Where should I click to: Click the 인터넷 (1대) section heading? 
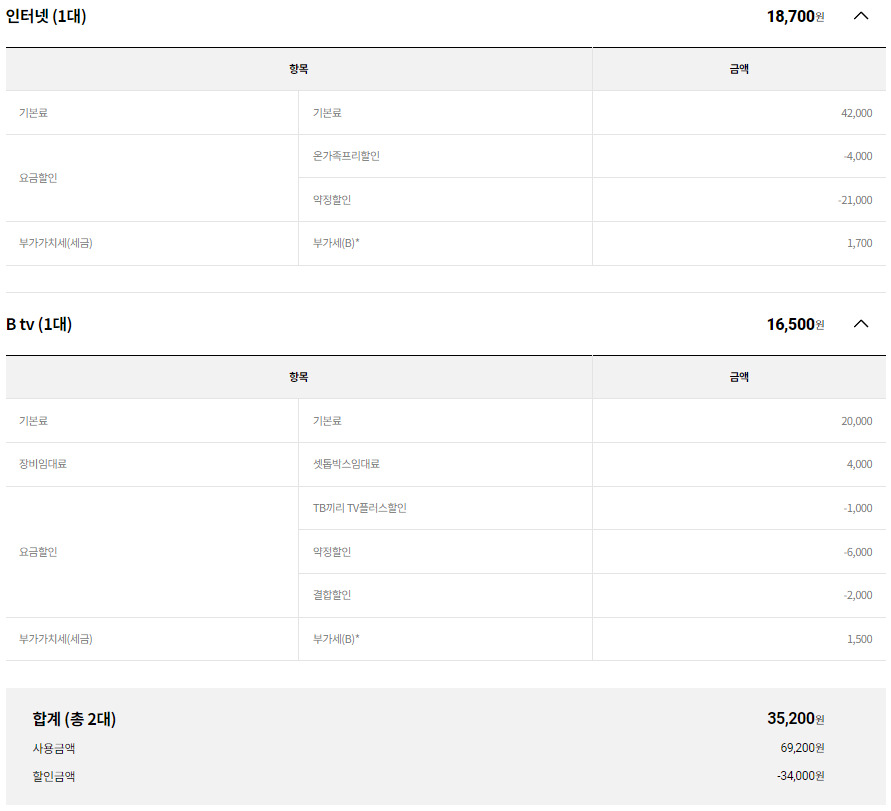46,16
